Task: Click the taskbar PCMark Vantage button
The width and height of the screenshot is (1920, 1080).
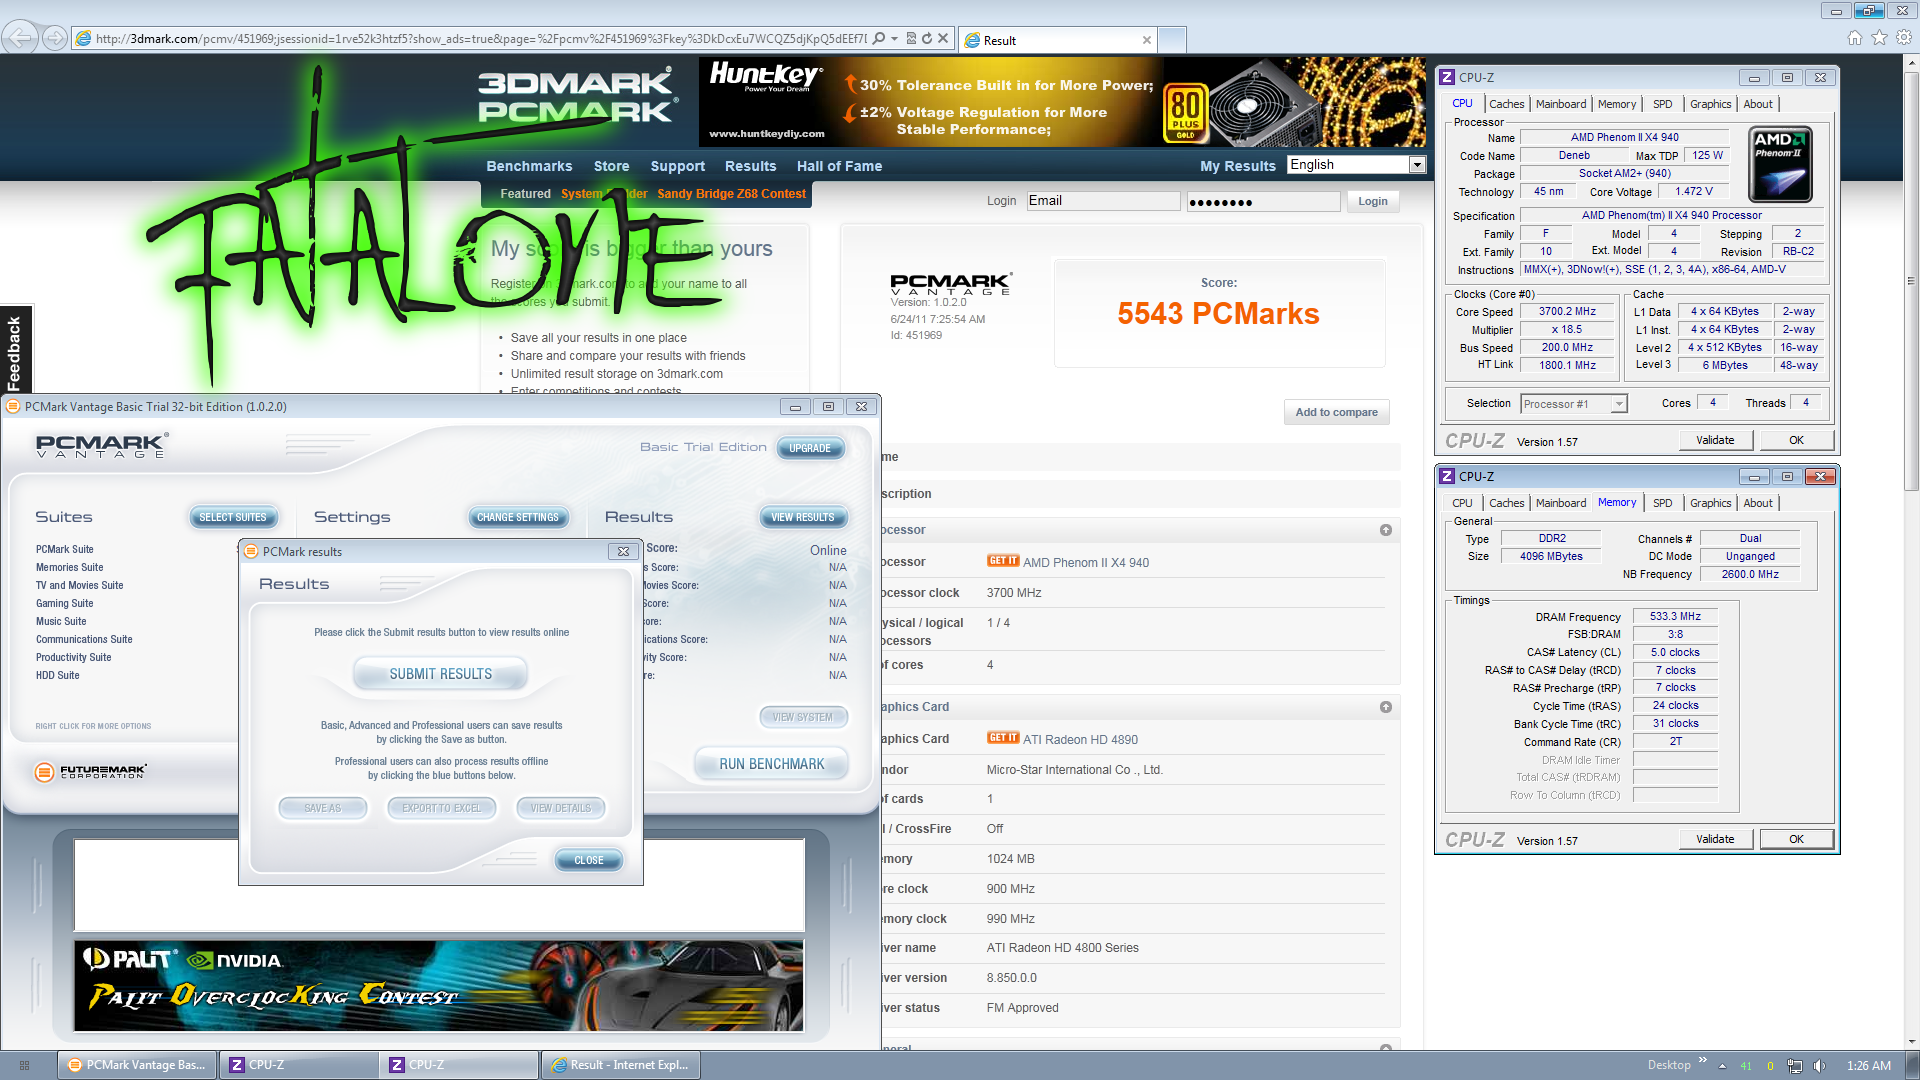Action: [x=138, y=1065]
